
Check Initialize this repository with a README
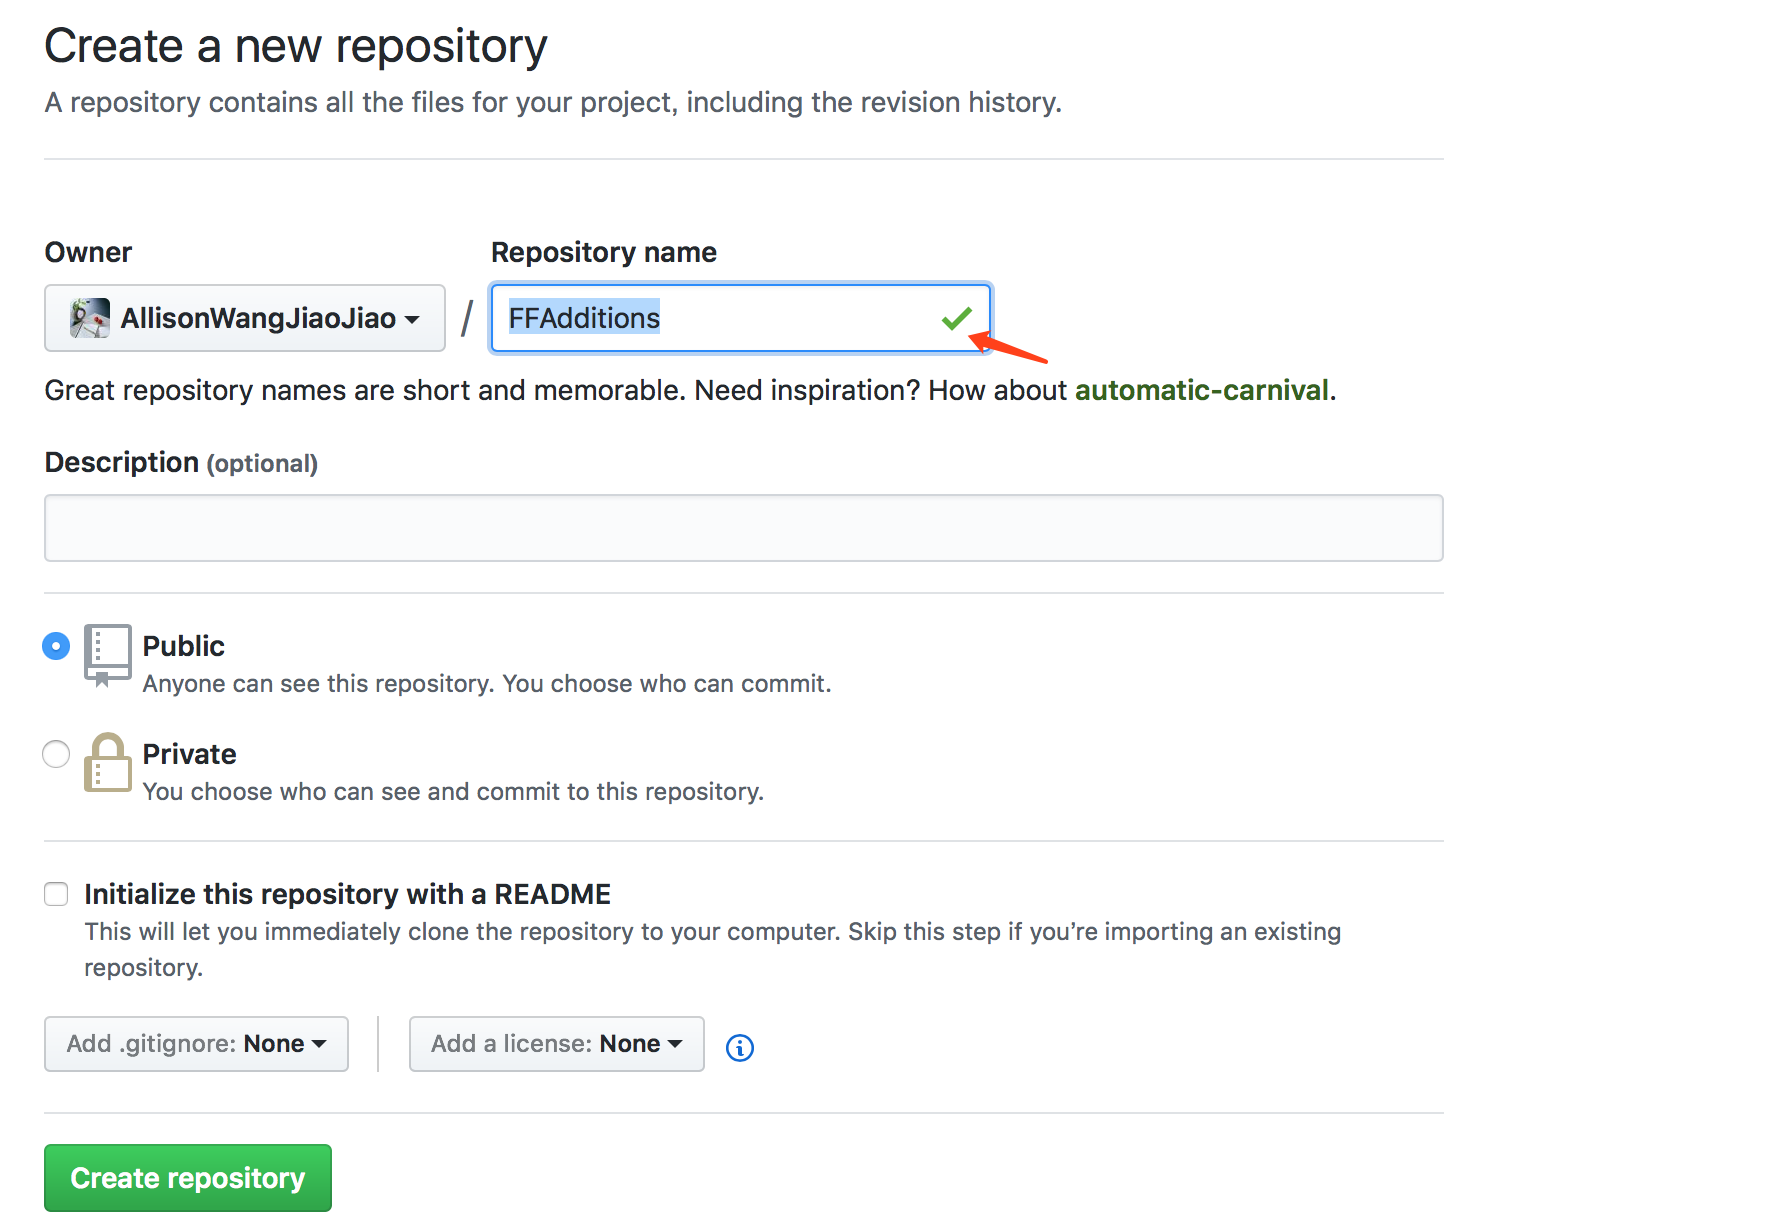point(56,894)
